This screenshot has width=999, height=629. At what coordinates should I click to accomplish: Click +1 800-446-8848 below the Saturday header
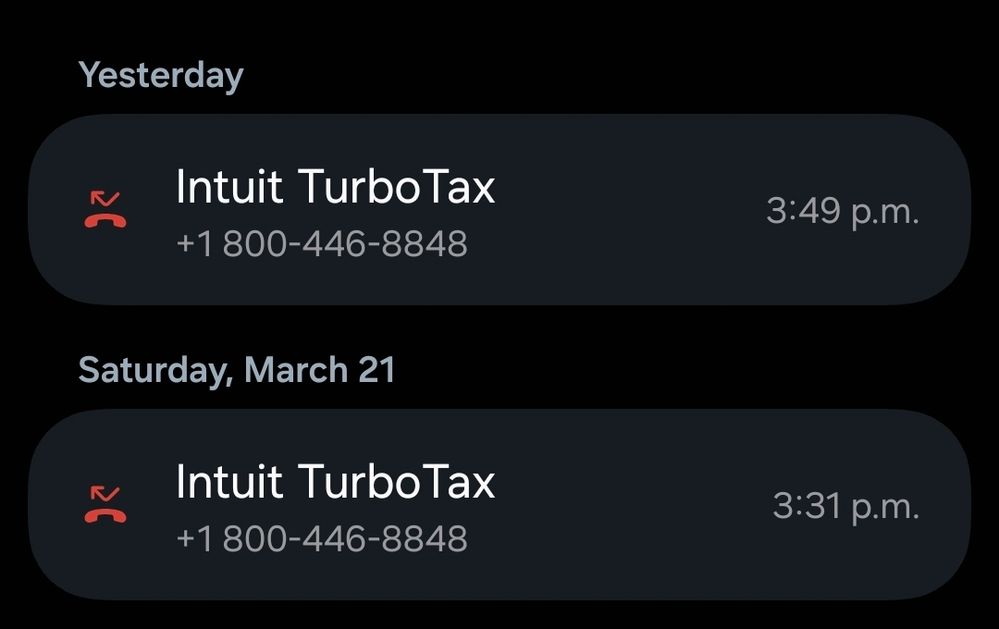tap(321, 539)
